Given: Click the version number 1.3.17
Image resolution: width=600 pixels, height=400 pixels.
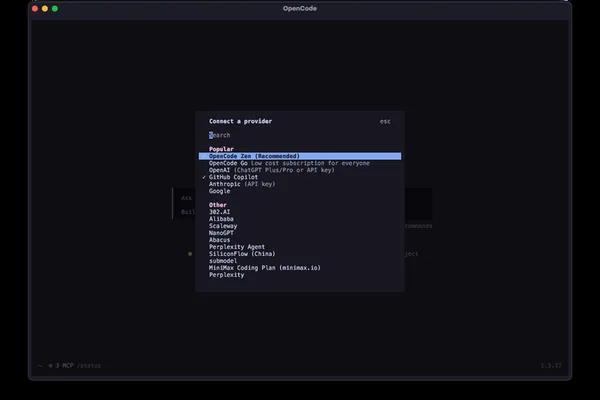Looking at the screenshot, I should [x=551, y=366].
